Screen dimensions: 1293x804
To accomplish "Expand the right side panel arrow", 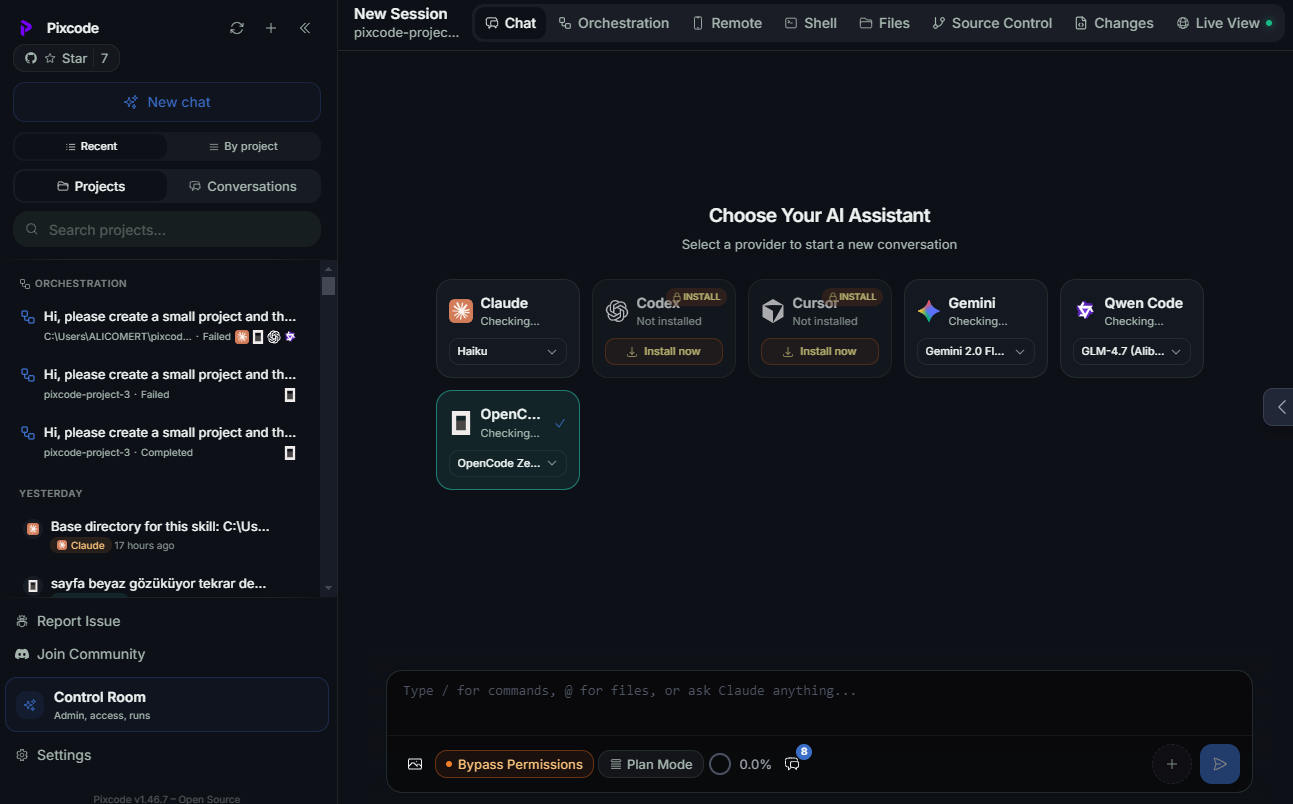I will point(1281,407).
